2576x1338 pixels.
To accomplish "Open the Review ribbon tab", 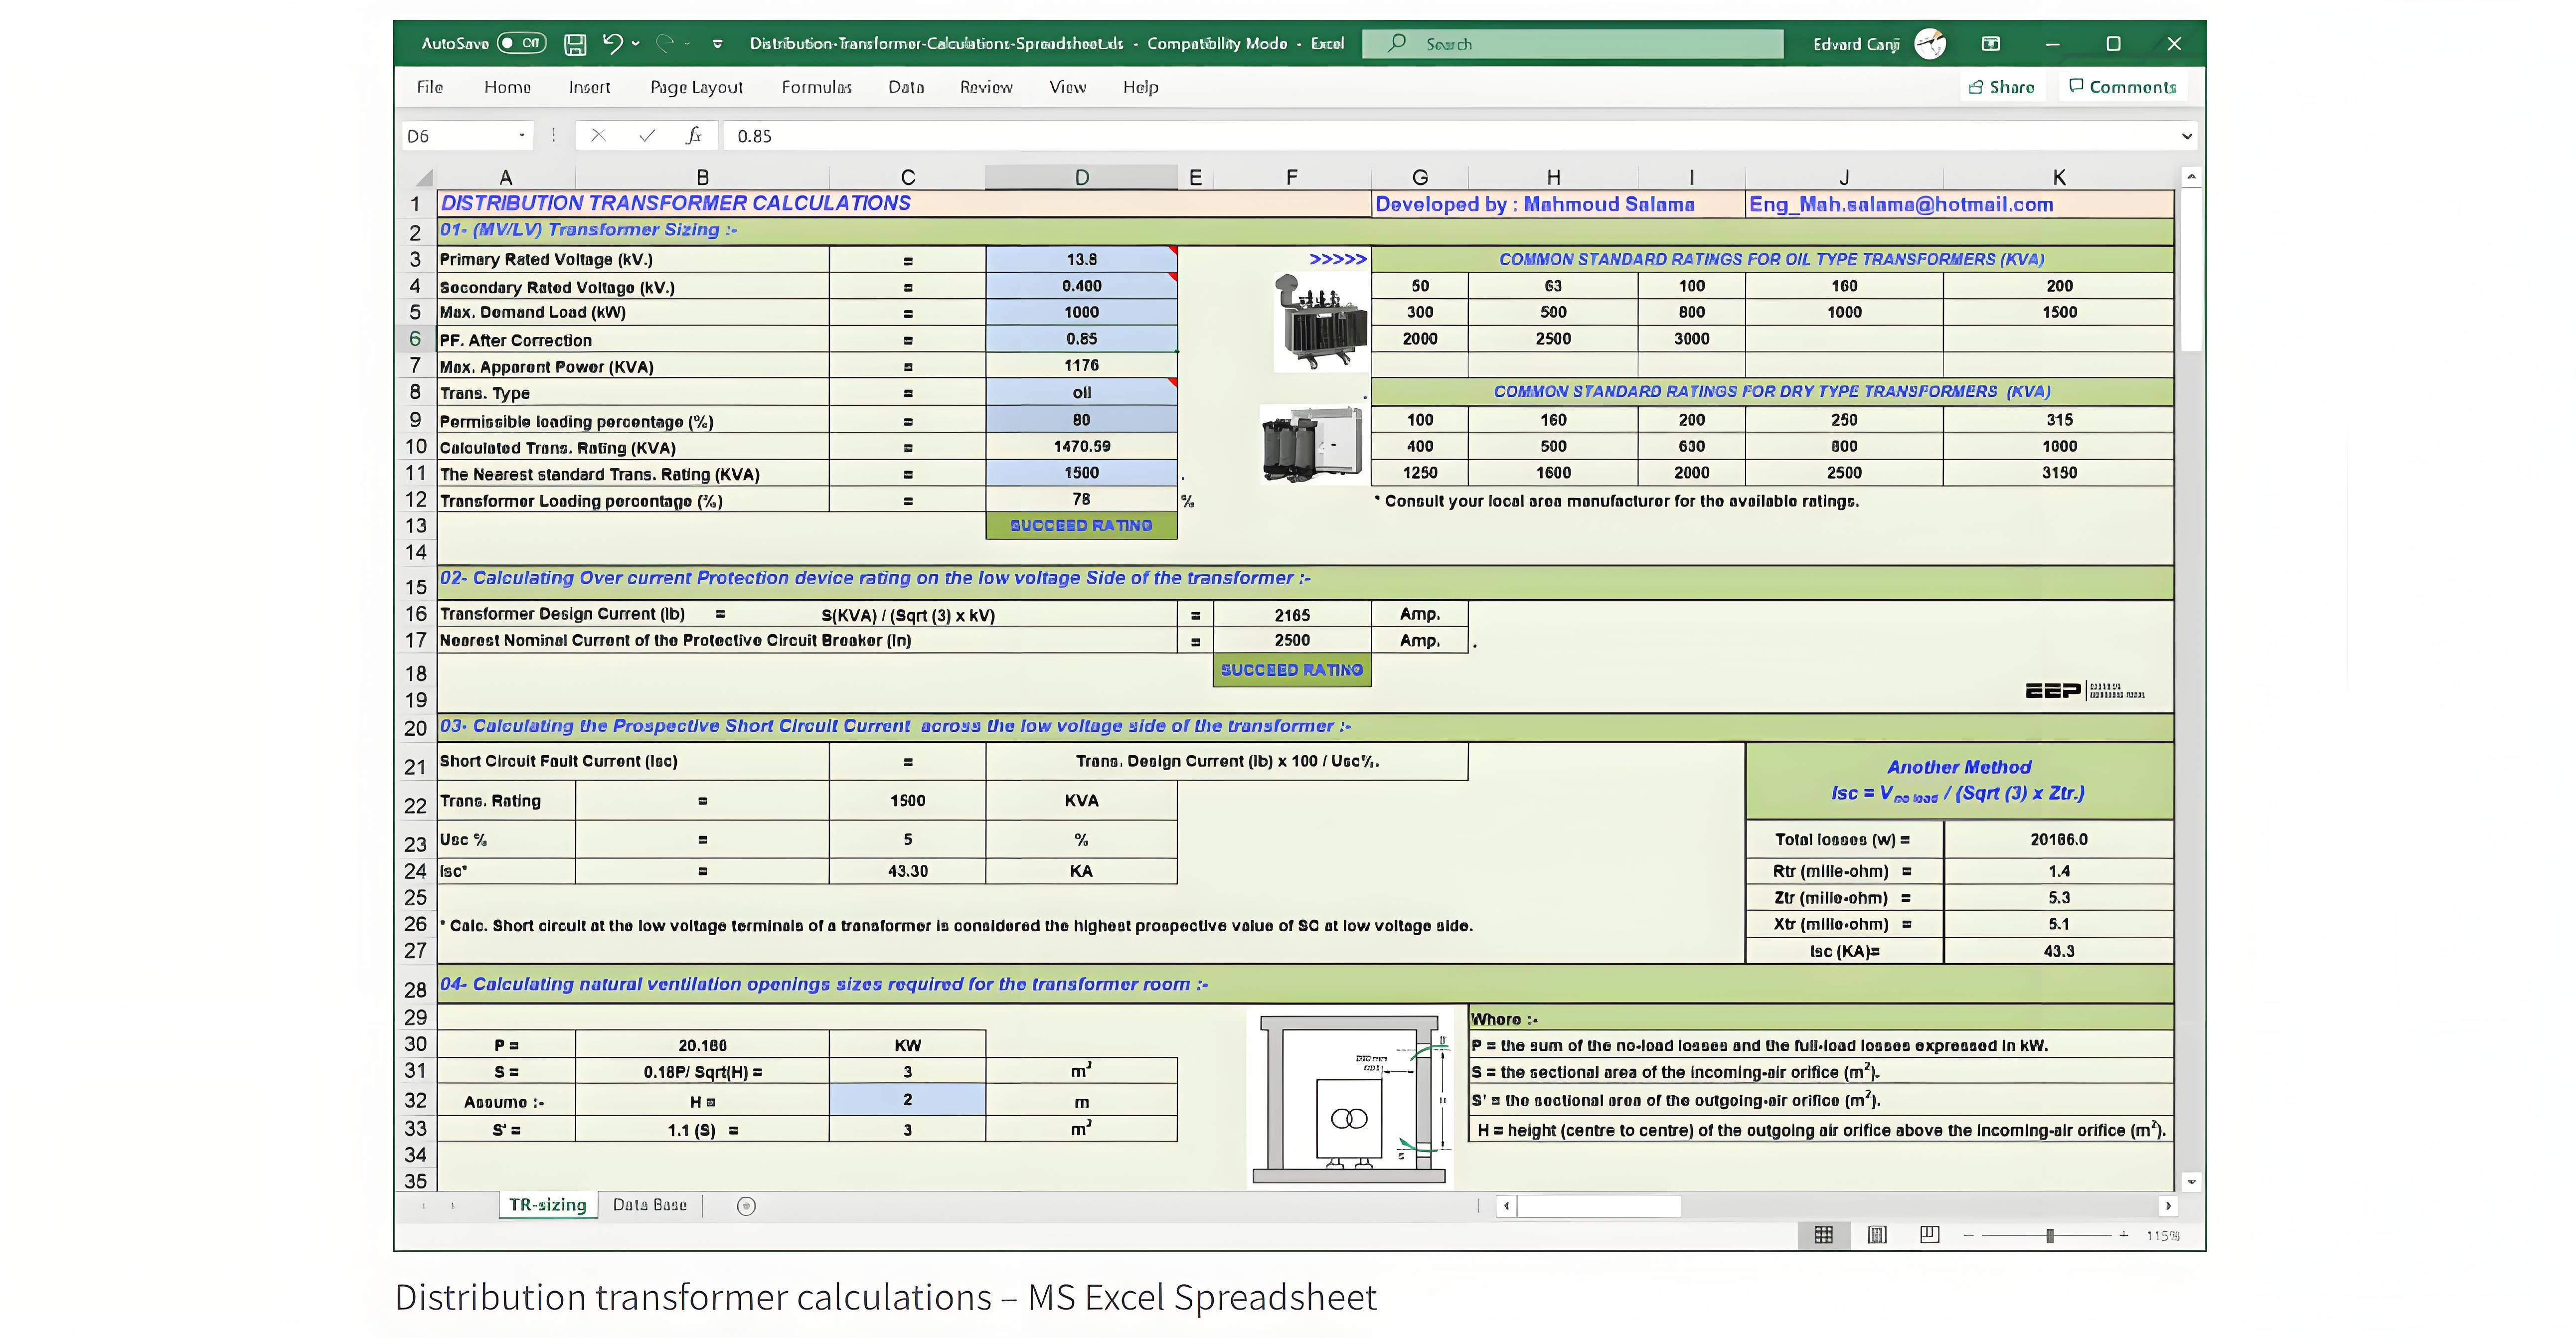I will 986,87.
